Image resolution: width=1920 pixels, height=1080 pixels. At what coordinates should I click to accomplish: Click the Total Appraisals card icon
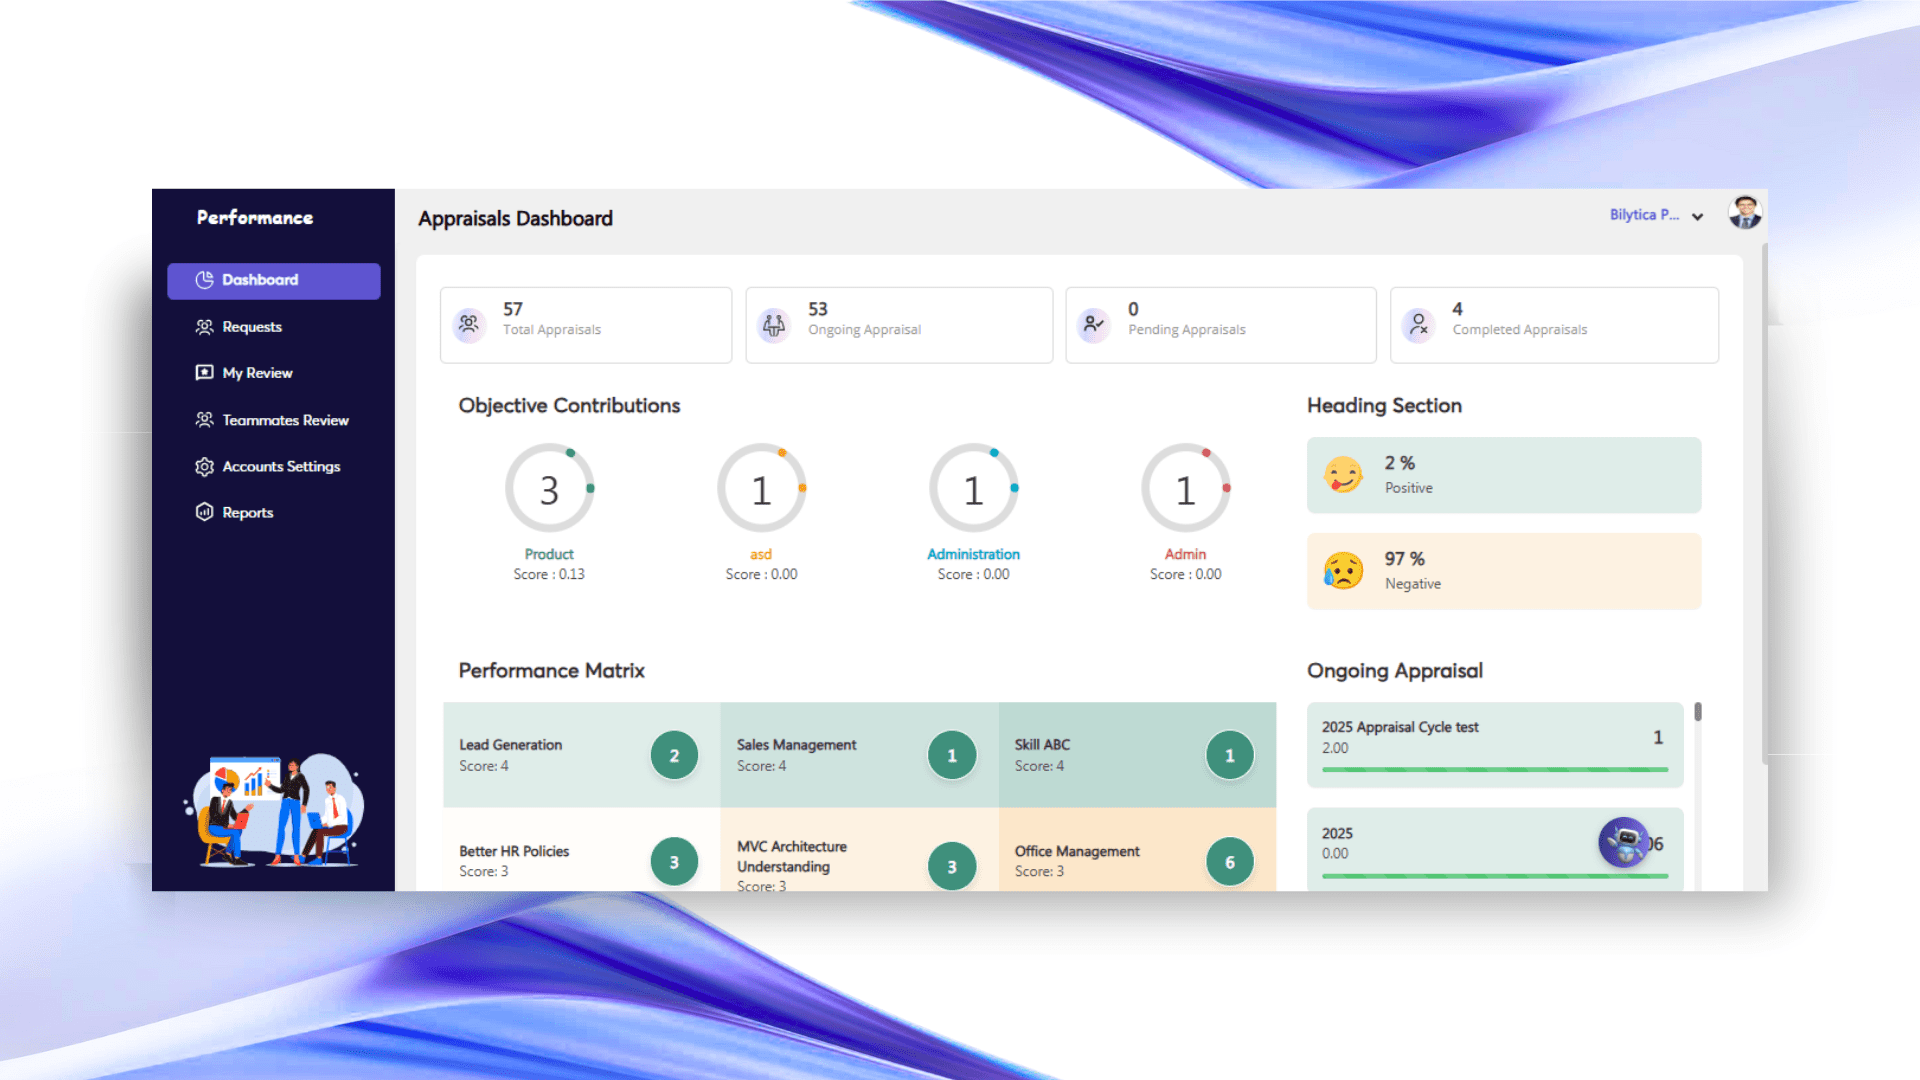(469, 324)
